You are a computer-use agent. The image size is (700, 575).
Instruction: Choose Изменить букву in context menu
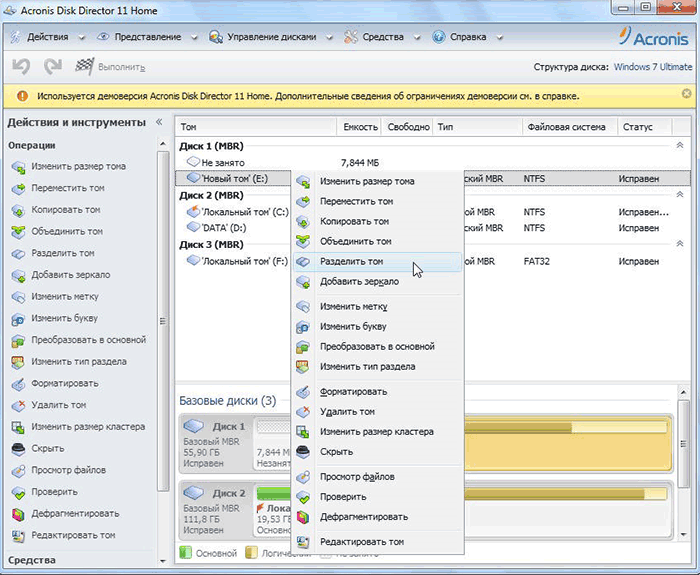377,326
